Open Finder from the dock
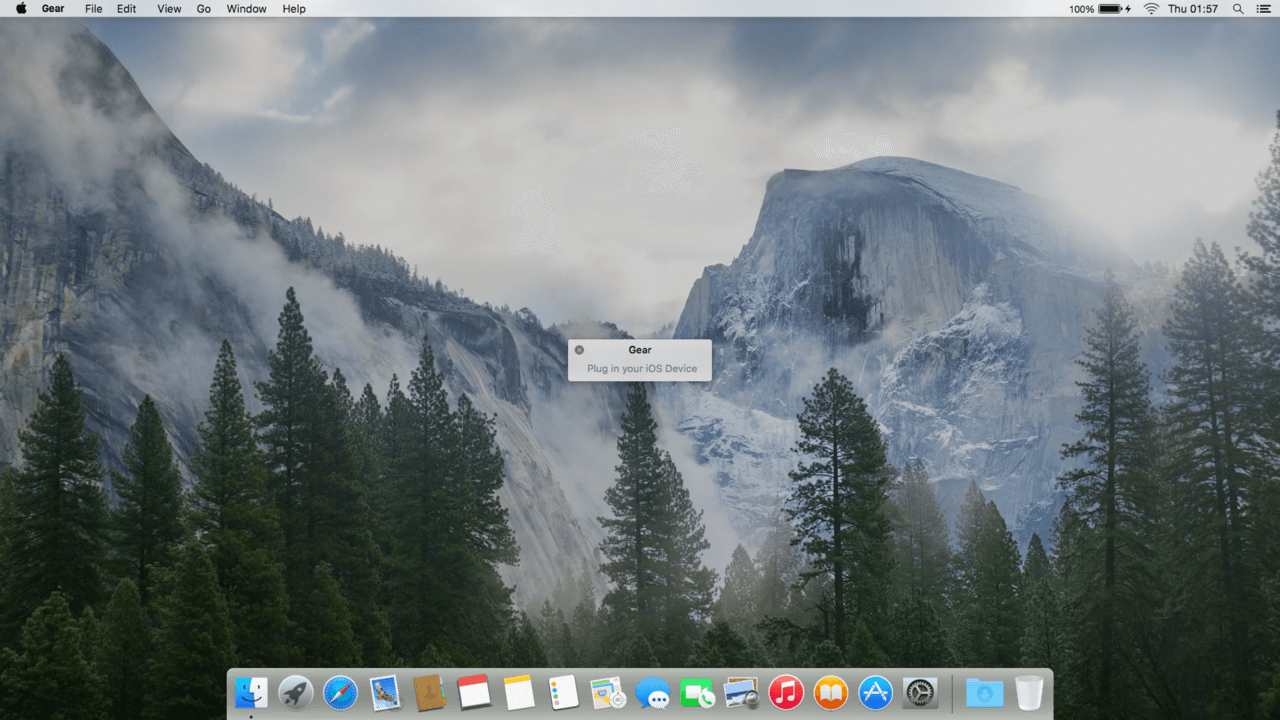Screen dimensions: 1280x720 point(251,692)
